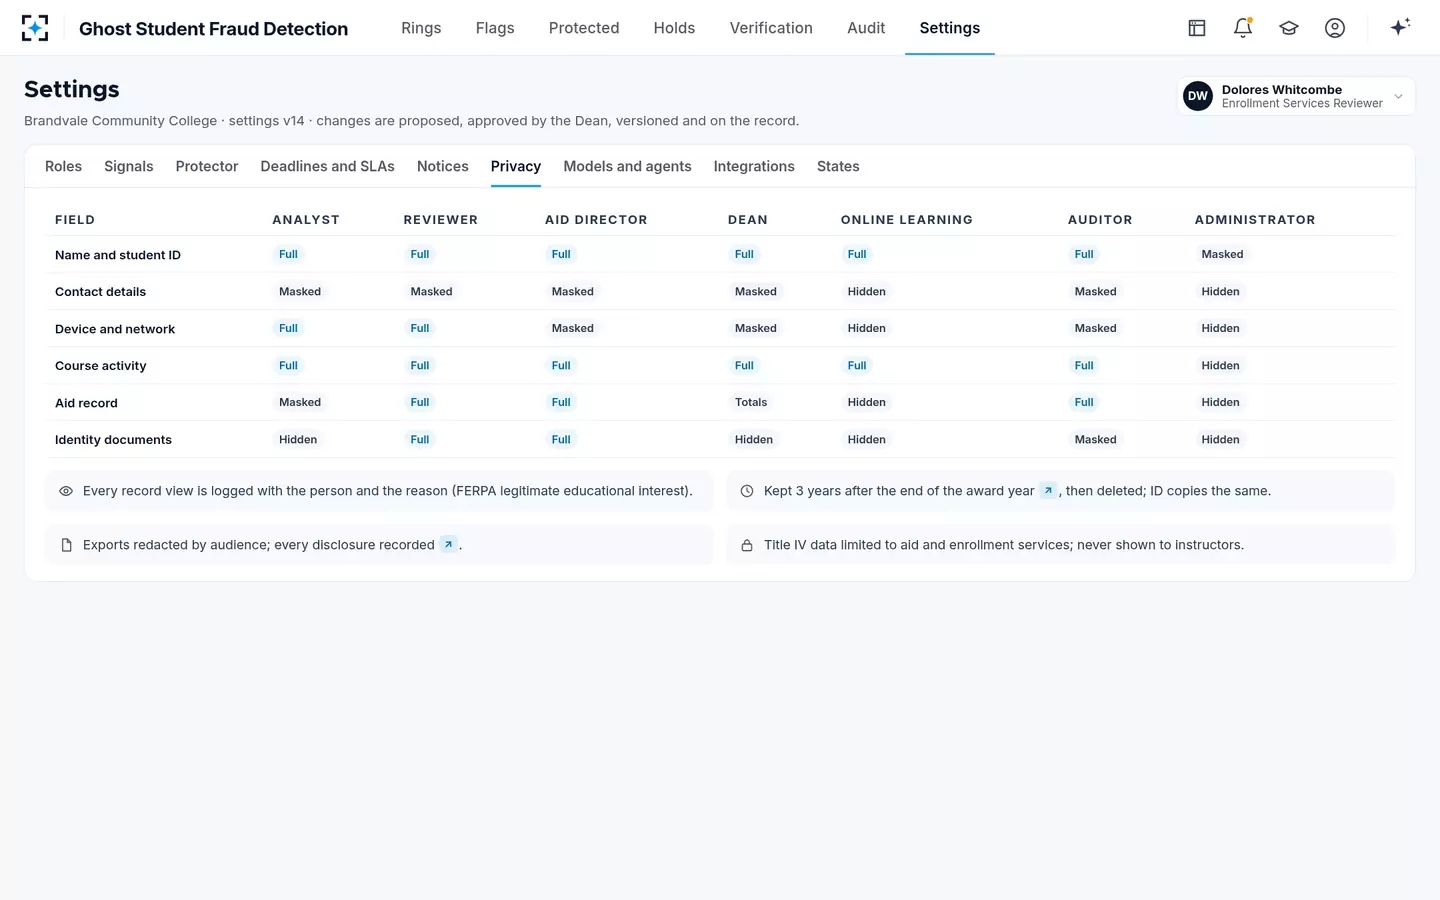
Task: Switch to the Integrations tab
Action: [x=754, y=166]
